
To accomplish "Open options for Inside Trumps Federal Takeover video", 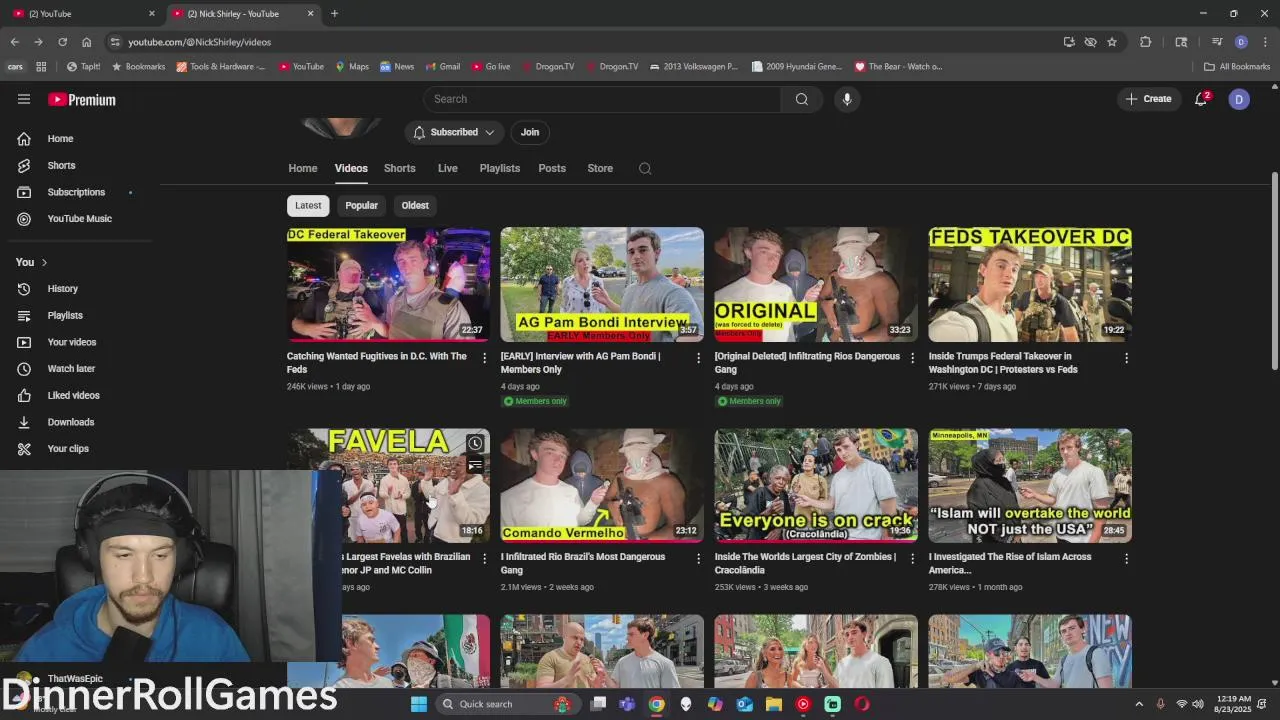I will pos(1126,358).
